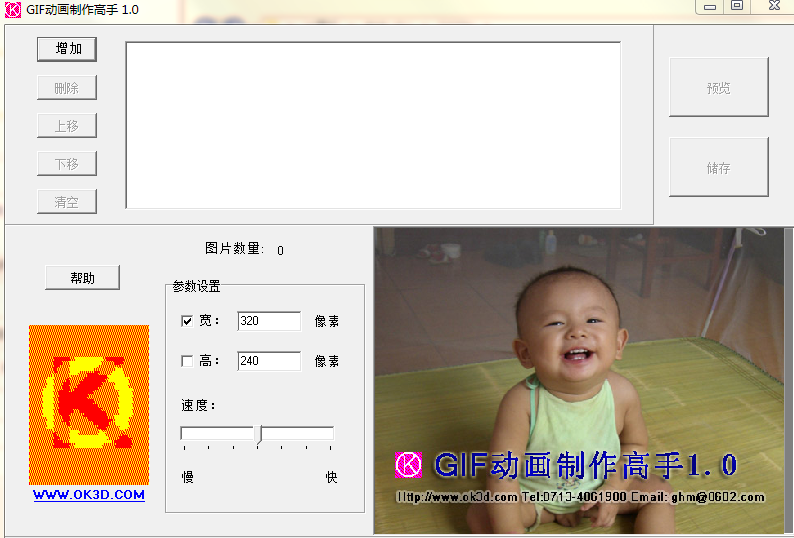The image size is (794, 538).
Task: Click the 储存 (Save) button
Action: (718, 168)
